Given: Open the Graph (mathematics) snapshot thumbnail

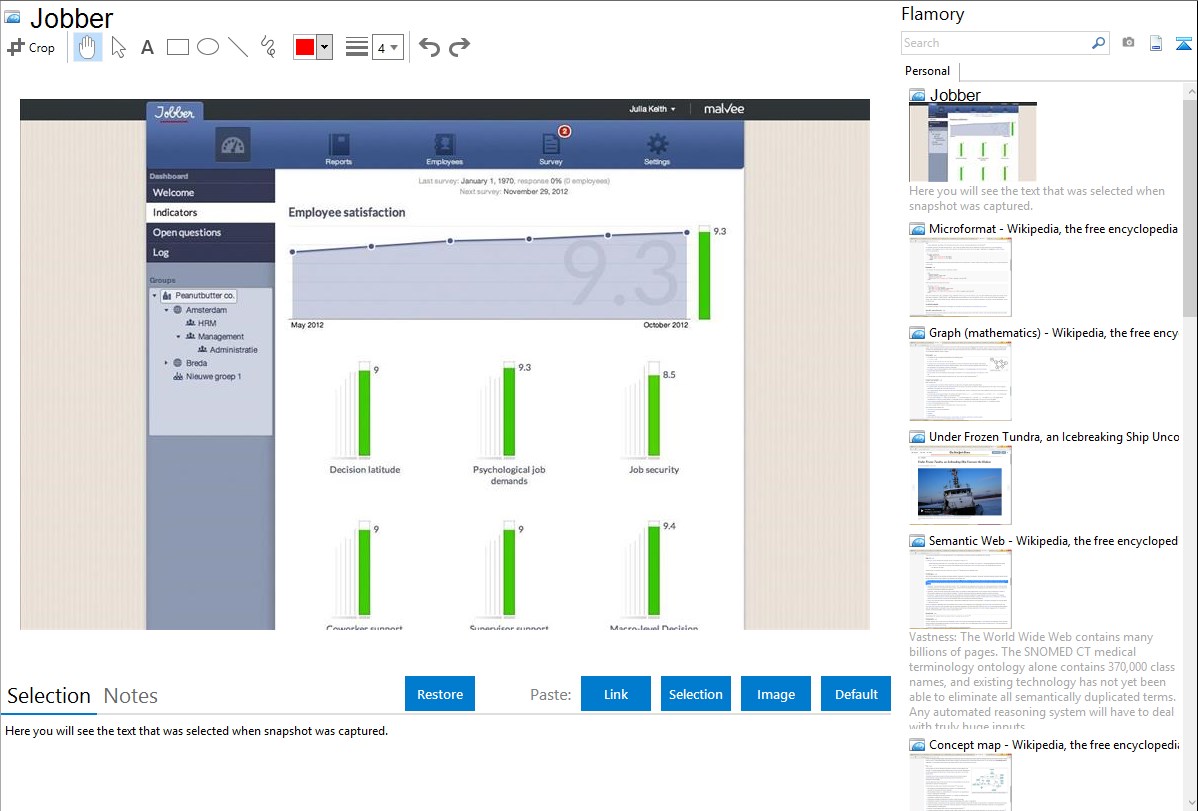Looking at the screenshot, I should 960,381.
